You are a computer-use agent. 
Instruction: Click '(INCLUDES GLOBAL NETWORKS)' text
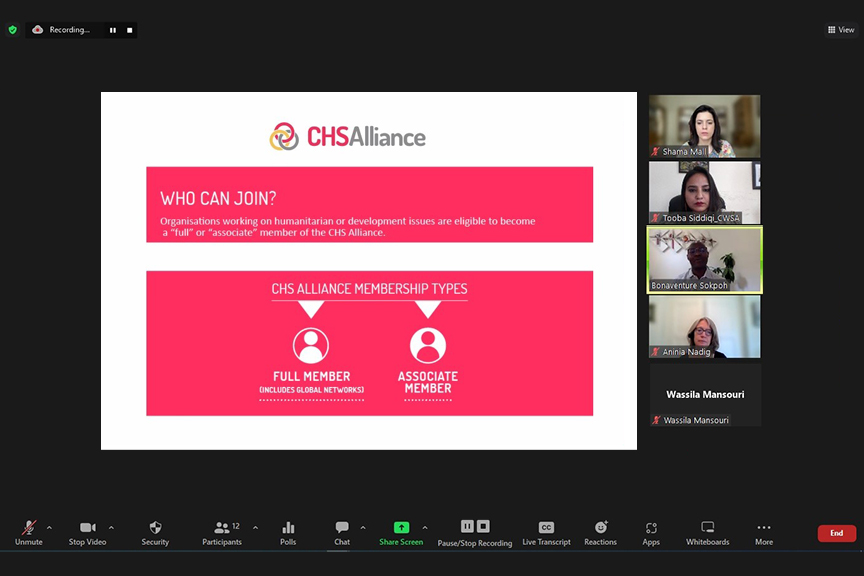pos(312,390)
